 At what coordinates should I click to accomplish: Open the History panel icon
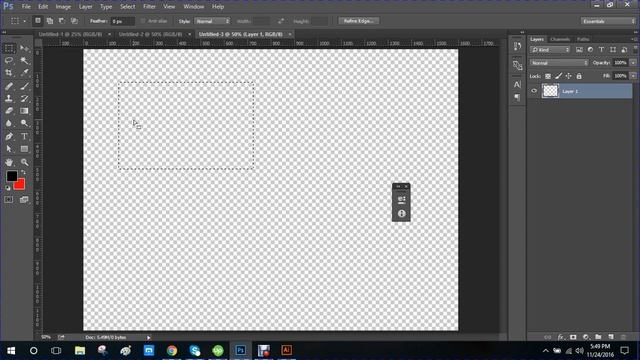[x=517, y=46]
